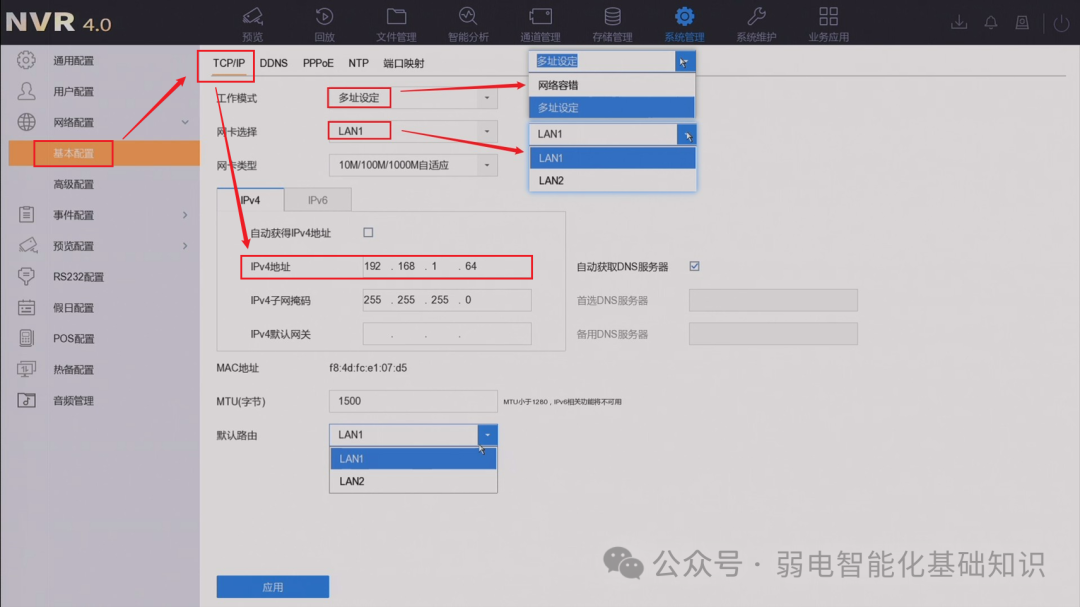Choose LAN1 in 默认路由 list
This screenshot has width=1080, height=607.
[413, 459]
